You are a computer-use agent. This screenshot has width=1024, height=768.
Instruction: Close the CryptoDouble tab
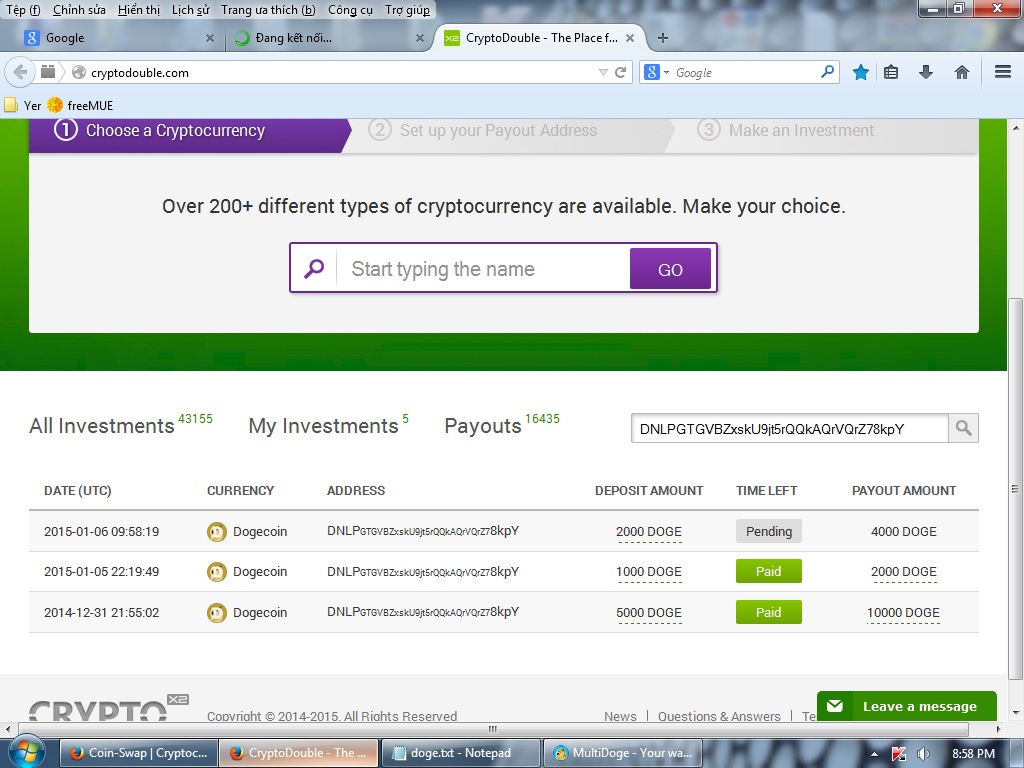pyautogui.click(x=630, y=38)
